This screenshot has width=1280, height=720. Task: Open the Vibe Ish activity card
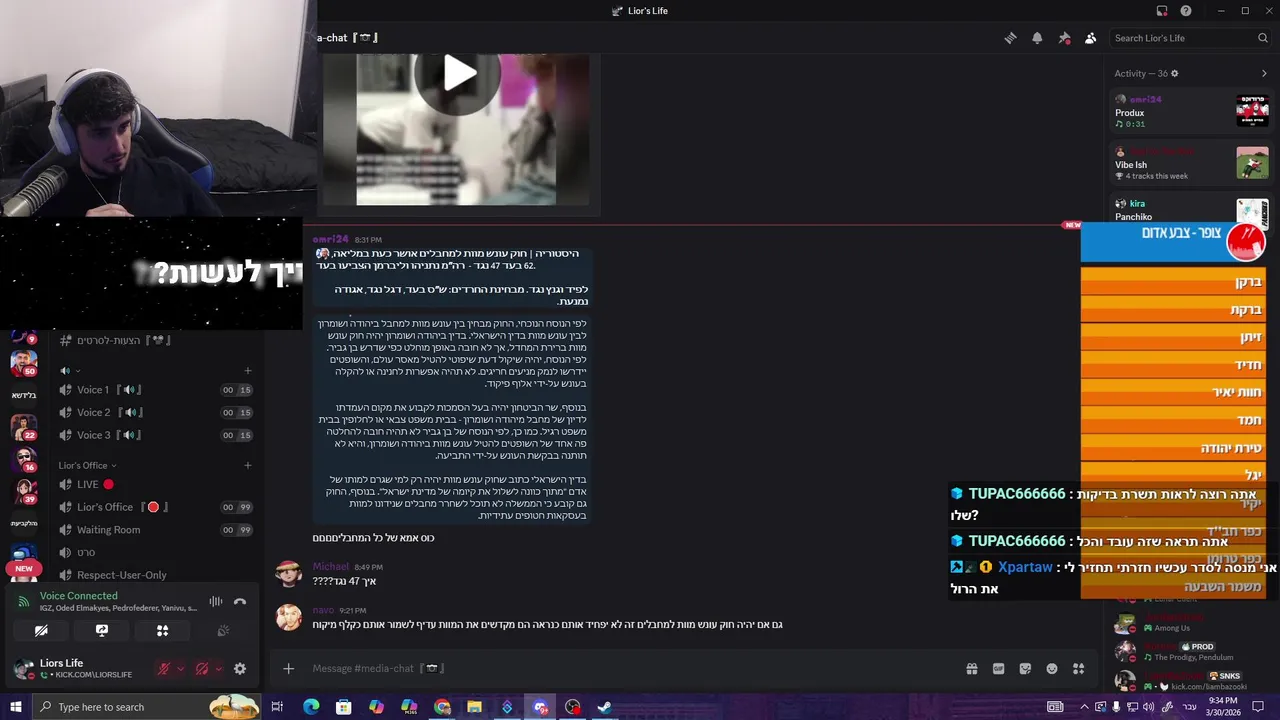tap(1191, 164)
